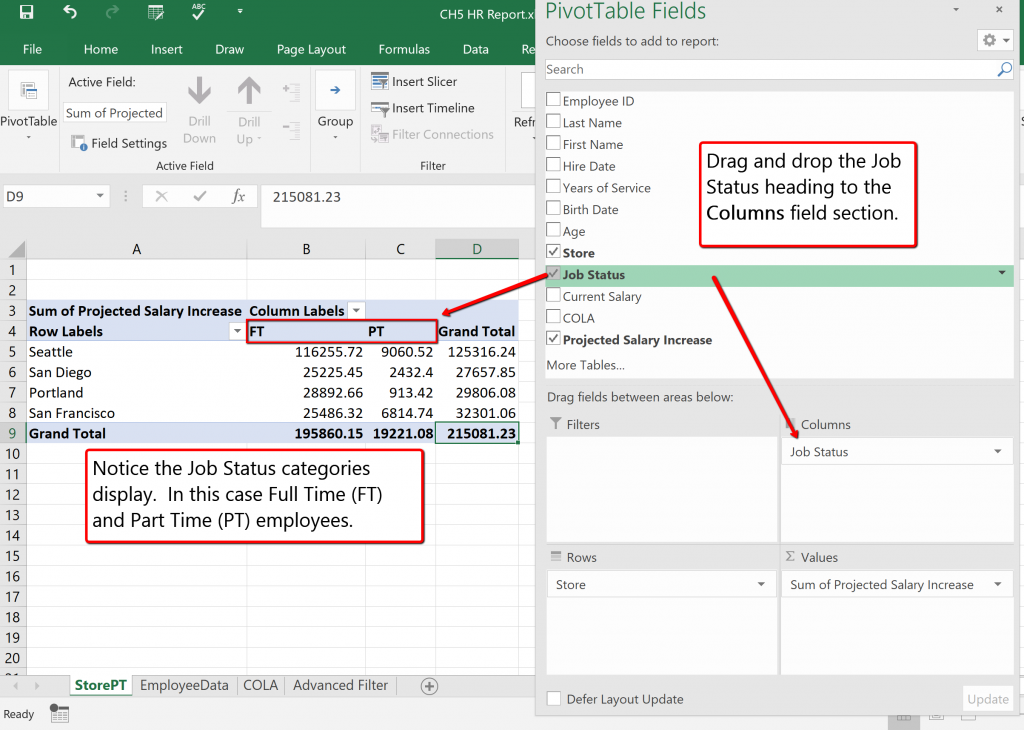
Task: Click the Drill Down arrow icon
Action: pos(199,94)
